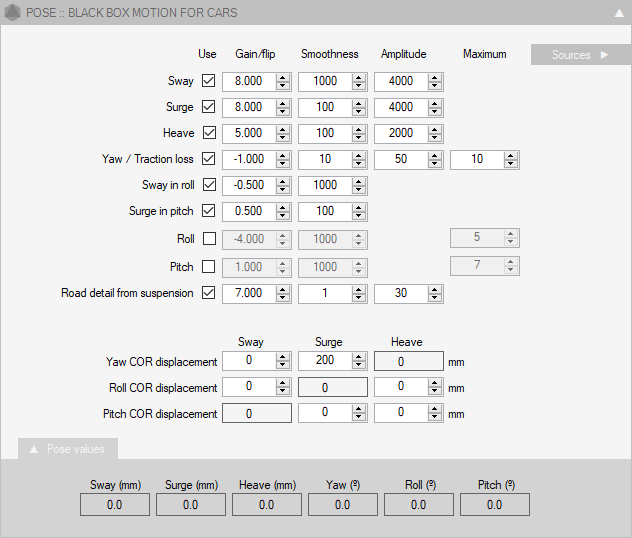
Task: Click the Sway (mm) pose value box
Action: (115, 505)
